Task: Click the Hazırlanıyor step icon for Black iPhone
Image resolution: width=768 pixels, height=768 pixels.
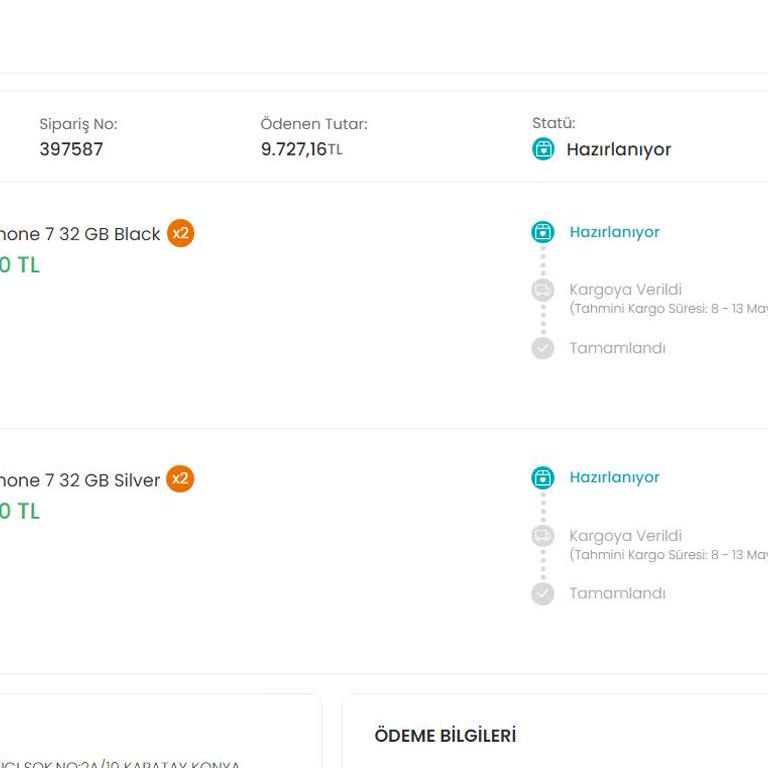Action: tap(543, 232)
